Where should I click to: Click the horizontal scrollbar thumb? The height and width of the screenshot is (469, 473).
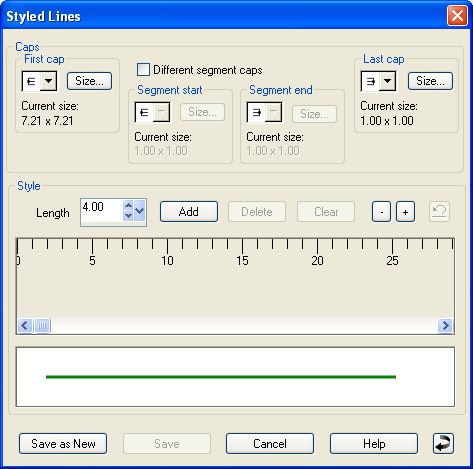tap(42, 325)
